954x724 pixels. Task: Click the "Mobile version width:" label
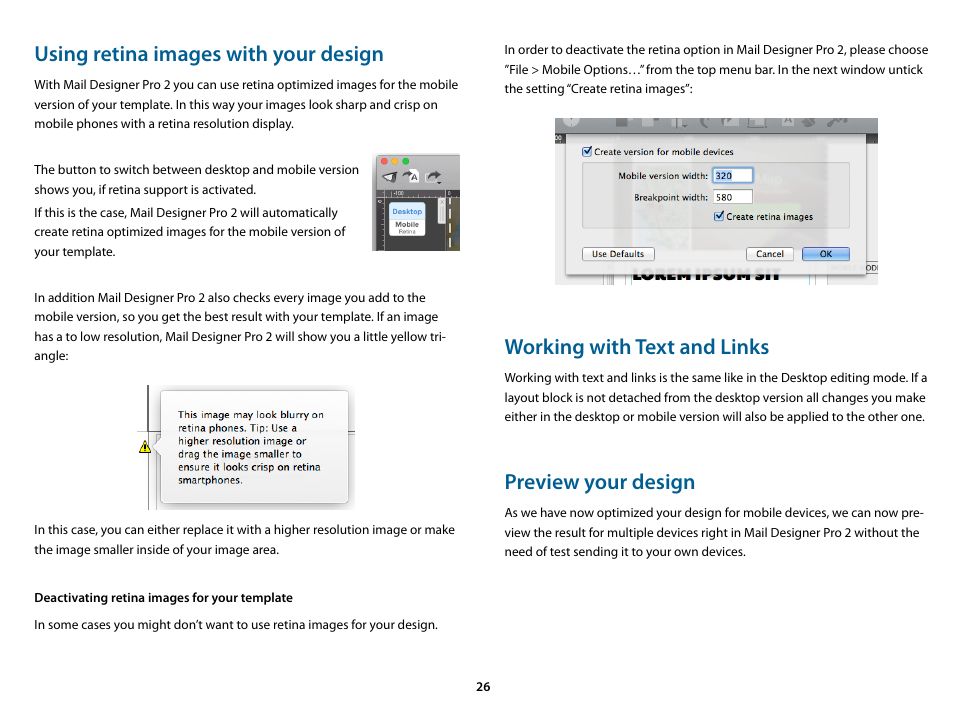(x=663, y=176)
